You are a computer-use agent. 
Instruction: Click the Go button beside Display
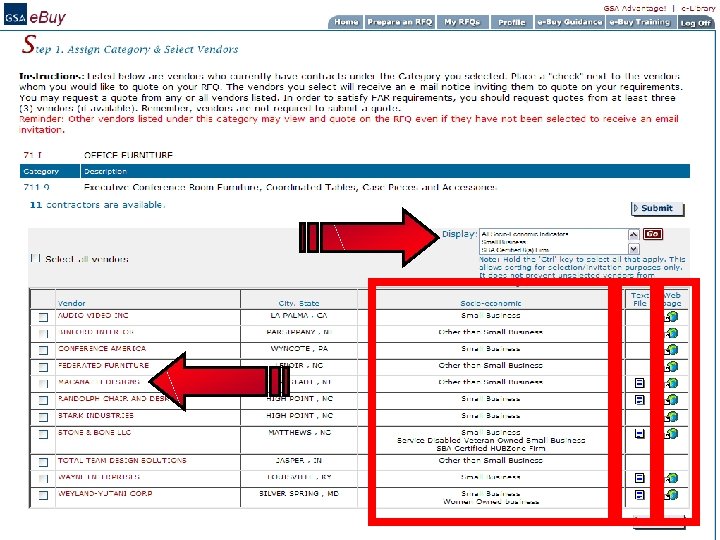pos(652,234)
